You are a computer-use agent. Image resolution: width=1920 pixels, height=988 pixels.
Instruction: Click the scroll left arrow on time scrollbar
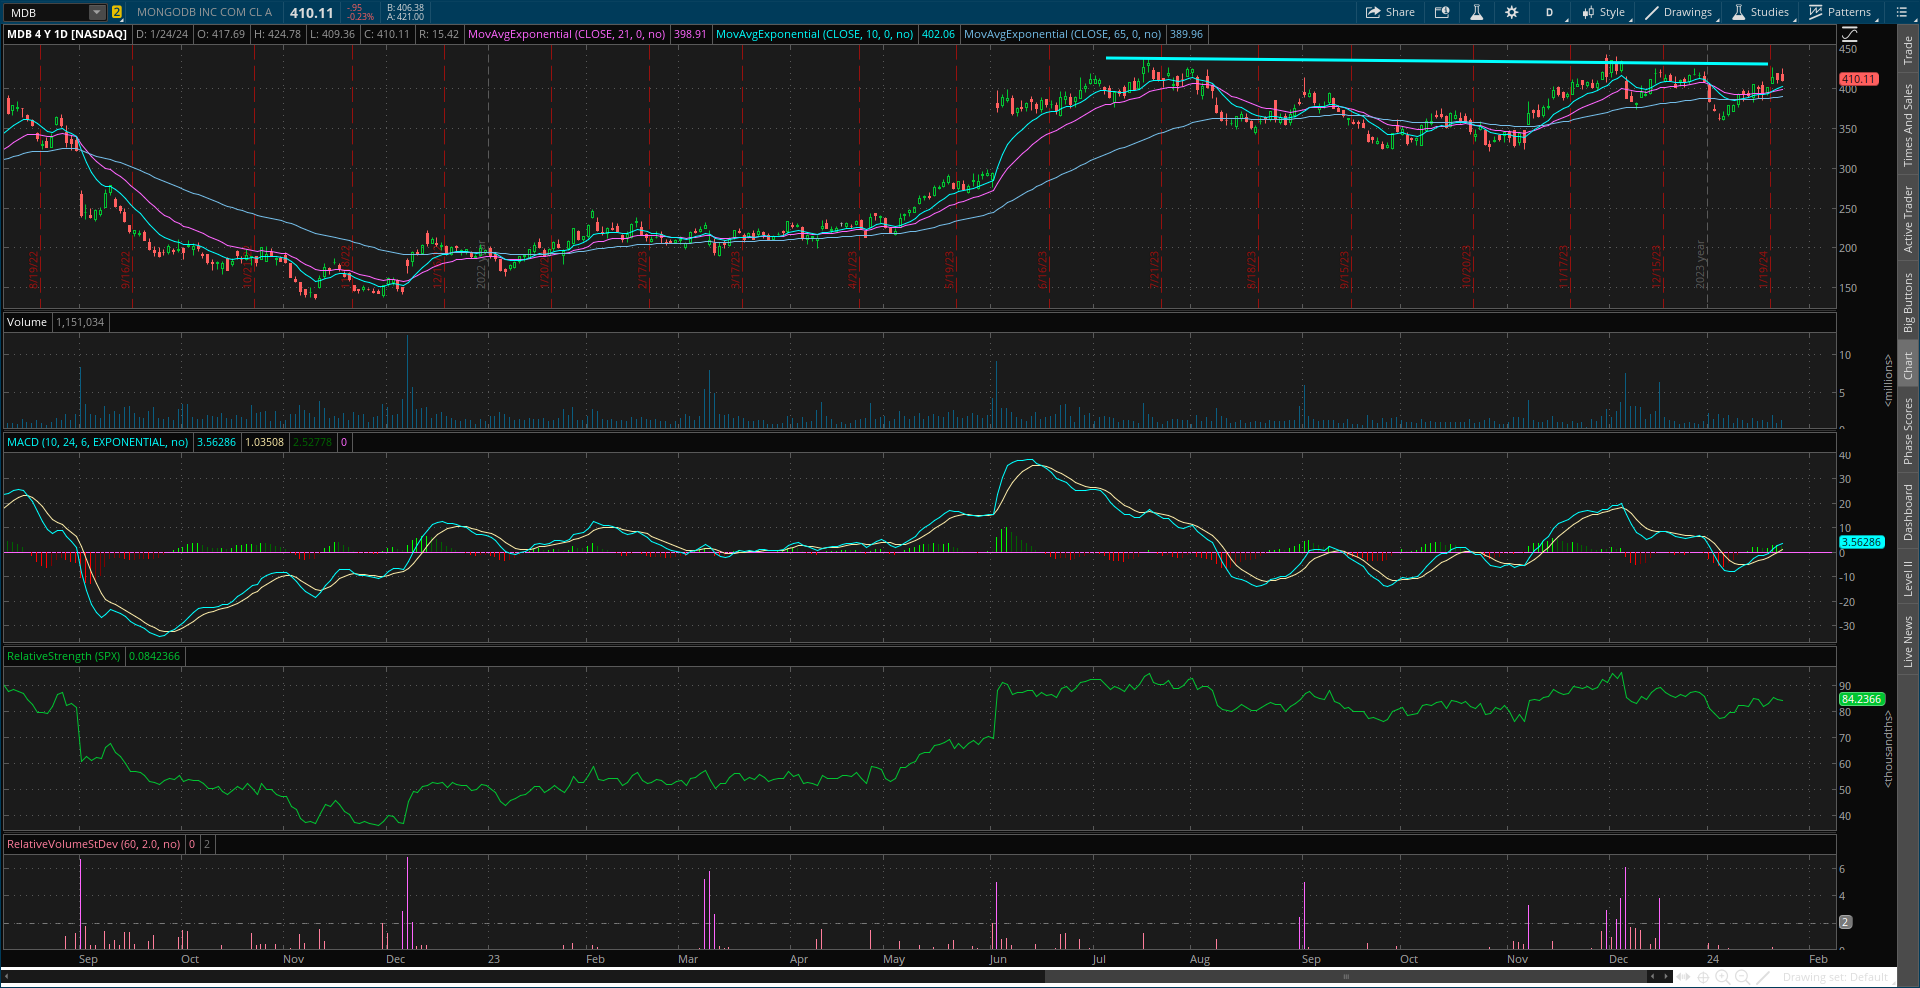[7, 977]
